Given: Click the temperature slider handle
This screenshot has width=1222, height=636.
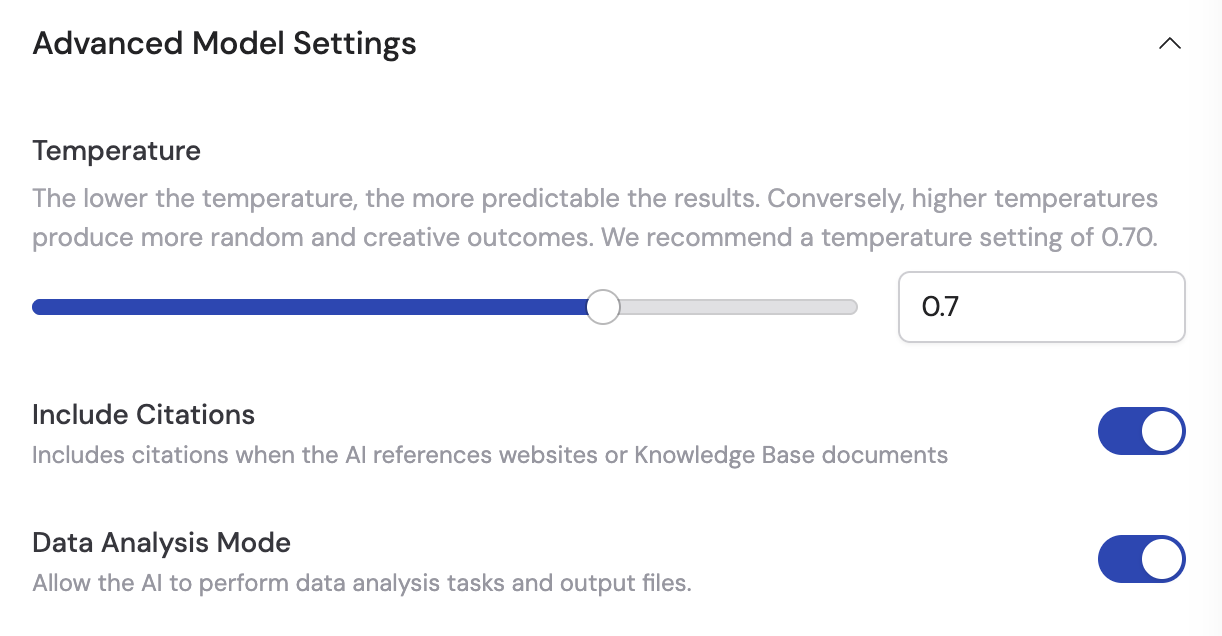Looking at the screenshot, I should (x=603, y=306).
